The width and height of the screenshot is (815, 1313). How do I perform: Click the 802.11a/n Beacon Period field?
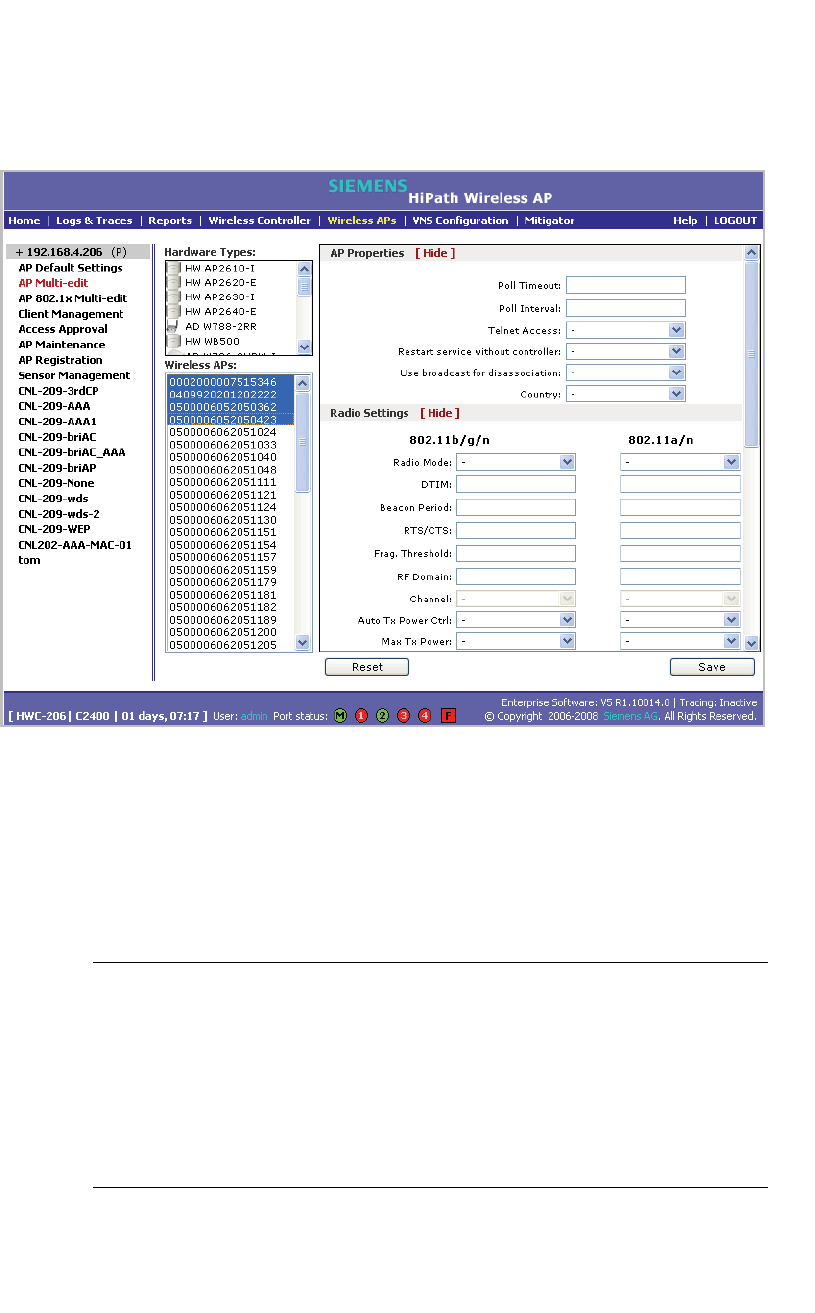[x=680, y=508]
